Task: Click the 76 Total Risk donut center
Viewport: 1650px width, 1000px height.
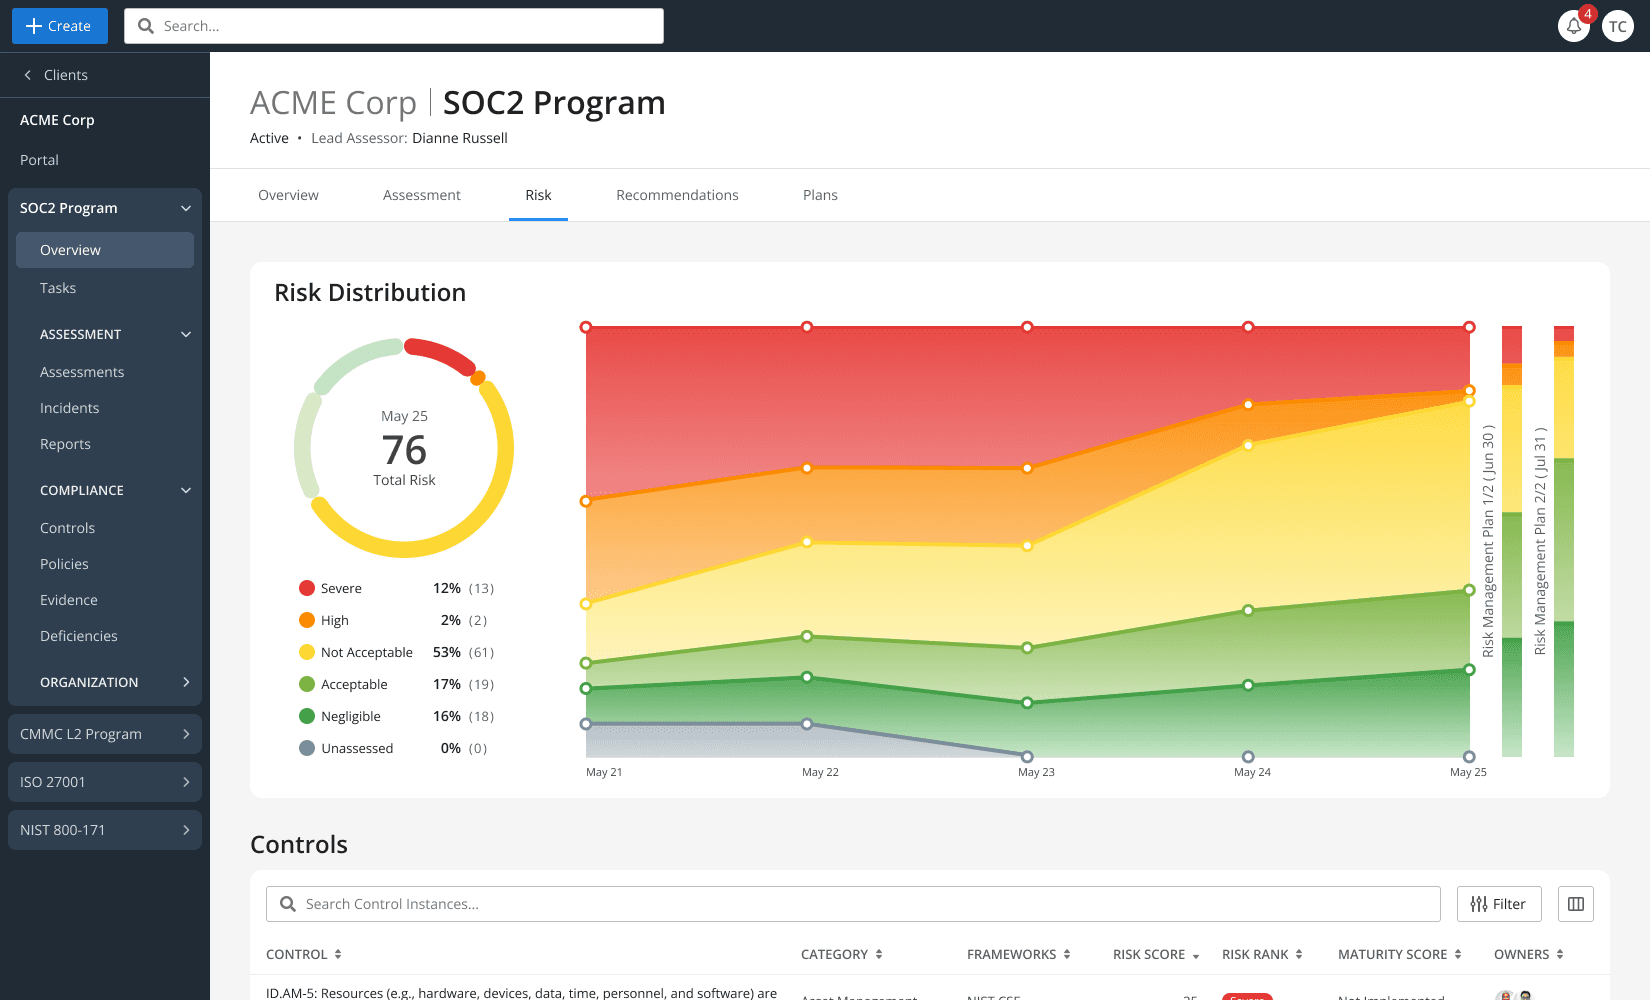Action: click(x=404, y=450)
